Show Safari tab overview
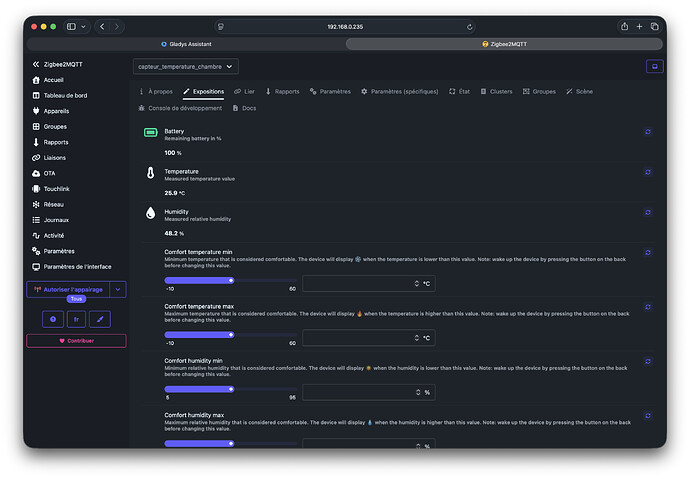 [654, 26]
